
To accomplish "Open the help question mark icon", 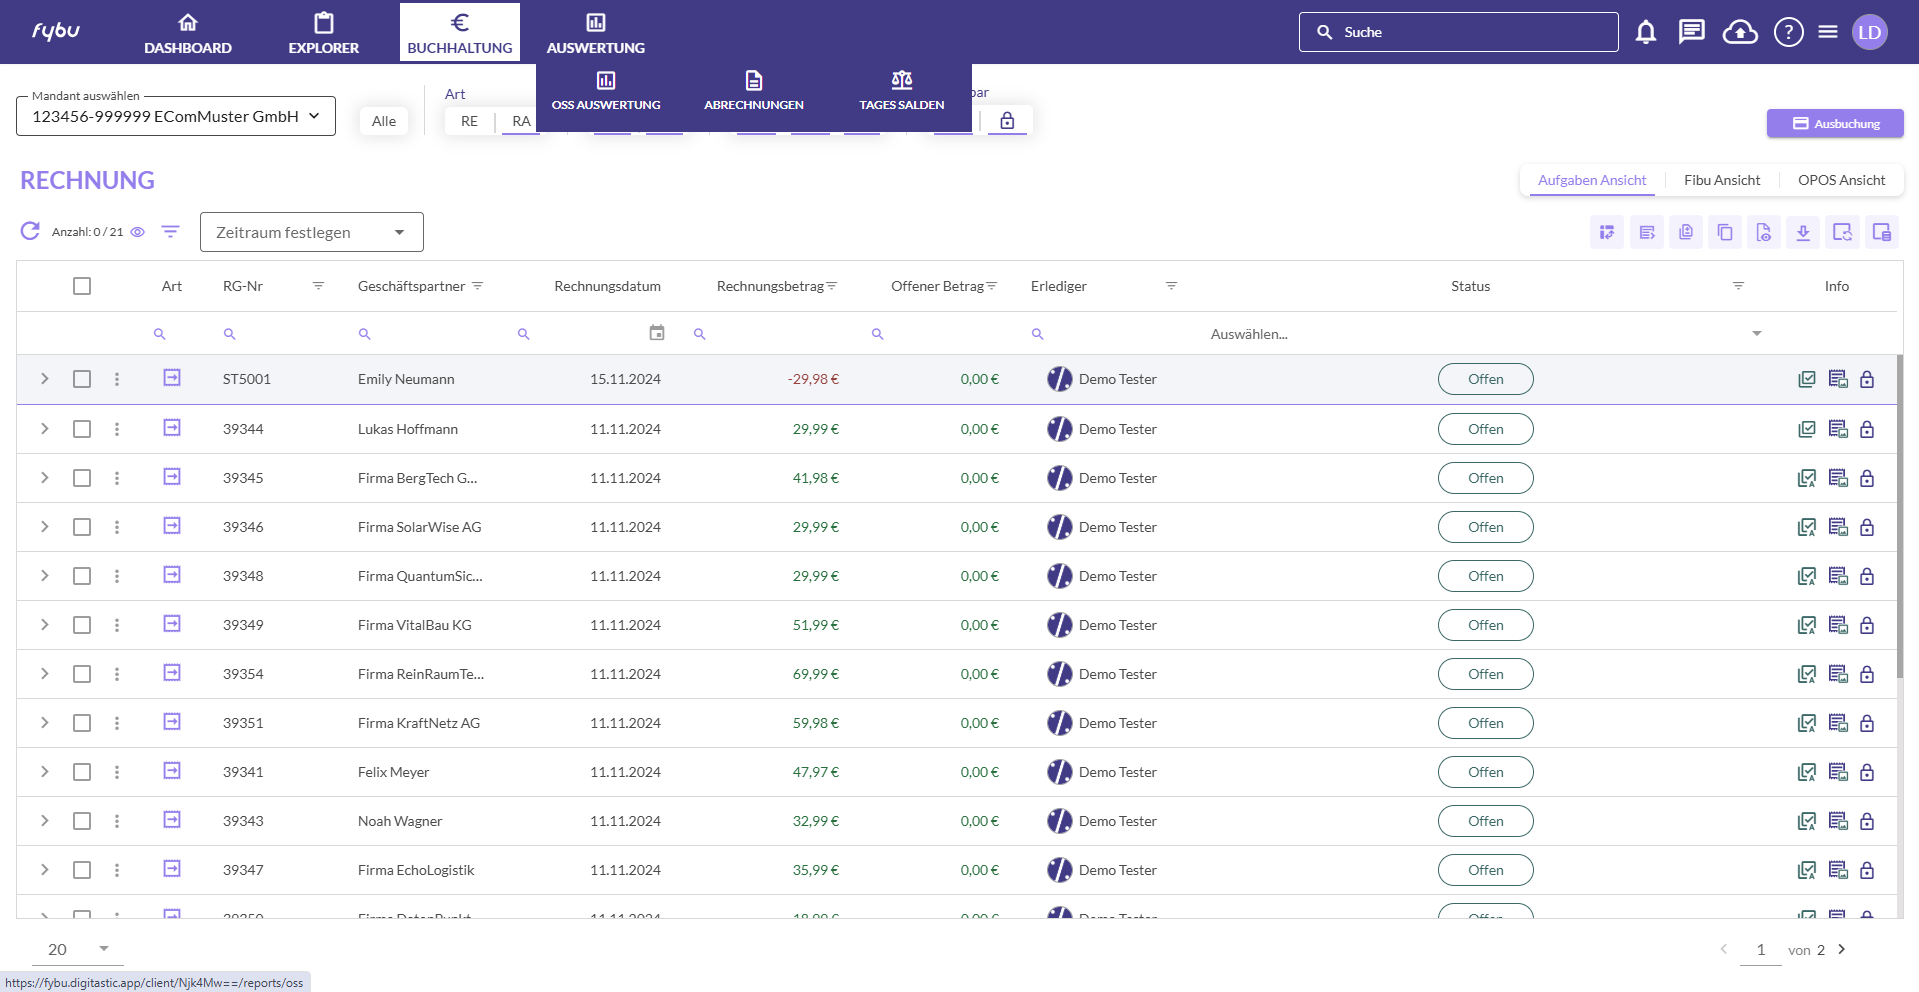I will (1788, 32).
